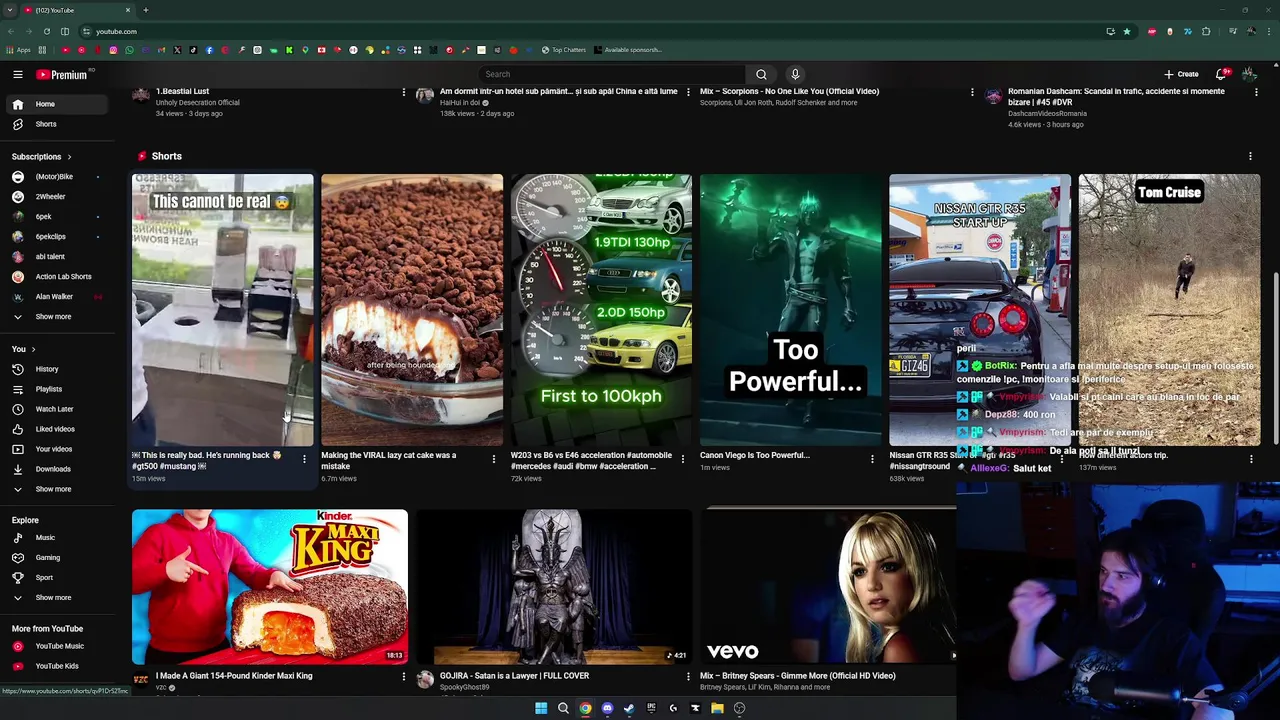Open the notifications bell
Screen dimensions: 1280x720
(1221, 74)
